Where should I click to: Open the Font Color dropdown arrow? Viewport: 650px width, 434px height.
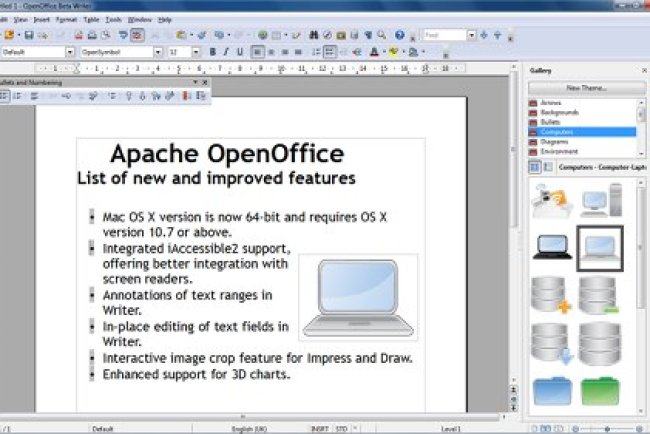coord(383,52)
